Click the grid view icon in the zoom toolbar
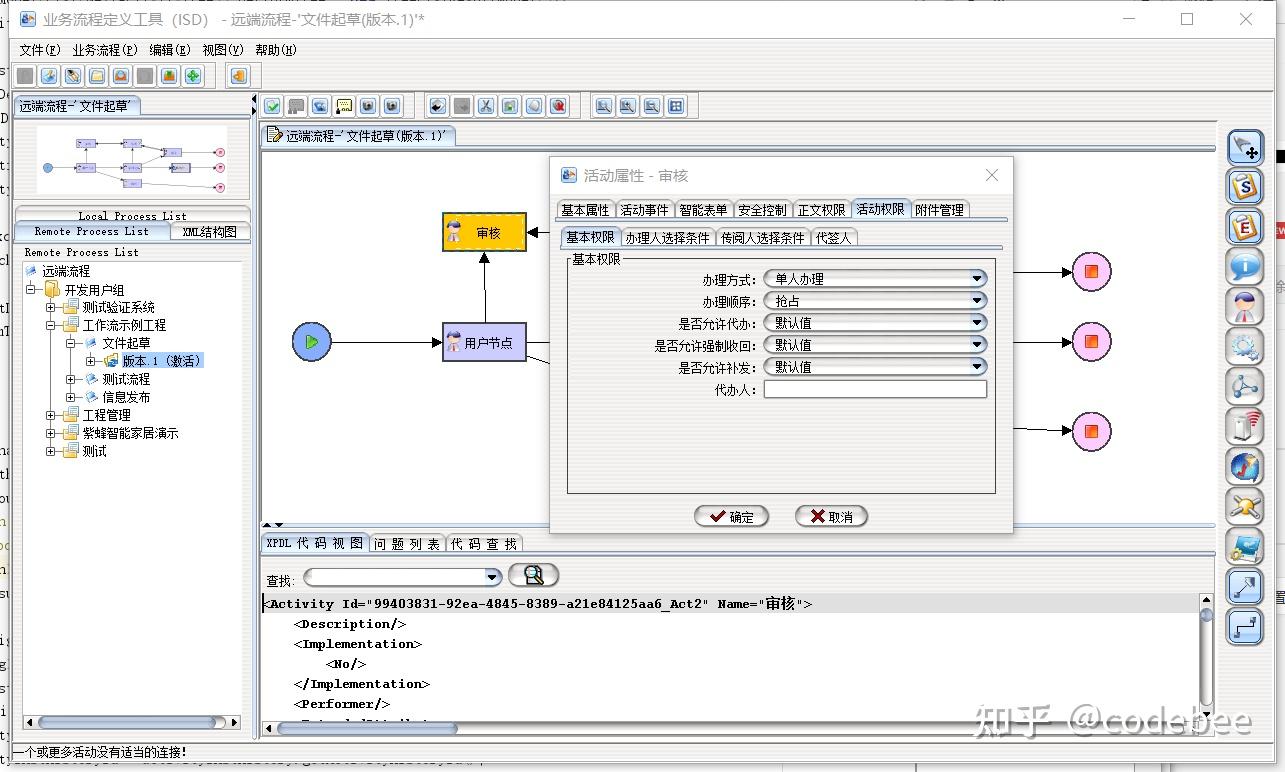The width and height of the screenshot is (1285, 772). (677, 106)
